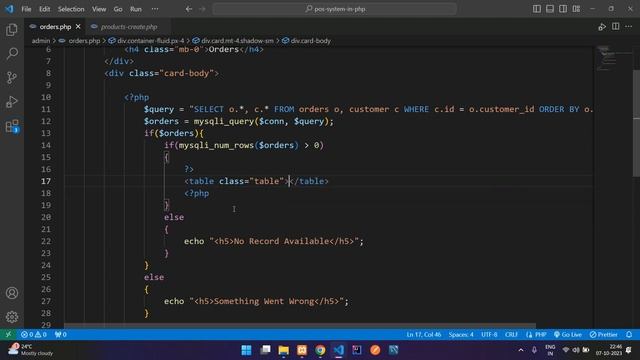
Task: Toggle the secondary side bar layout icon
Action: (563, 9)
